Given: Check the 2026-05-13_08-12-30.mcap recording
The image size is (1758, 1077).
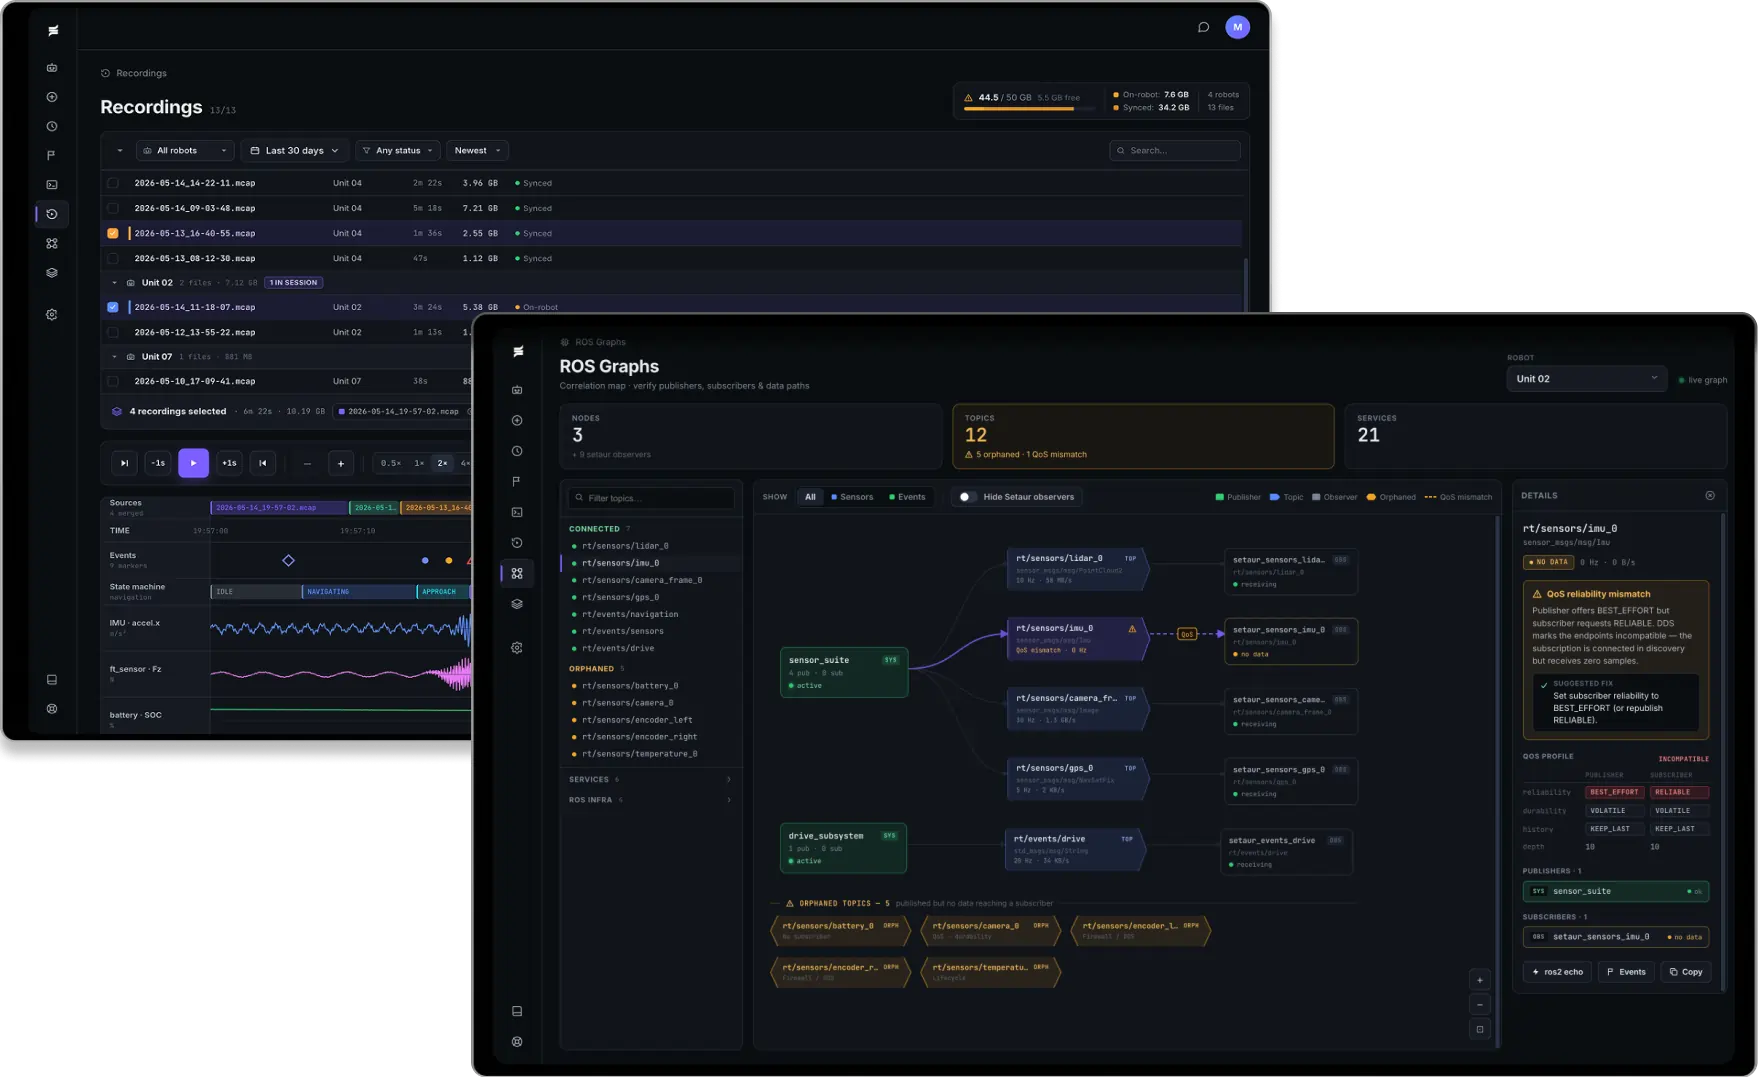Looking at the screenshot, I should click(113, 258).
